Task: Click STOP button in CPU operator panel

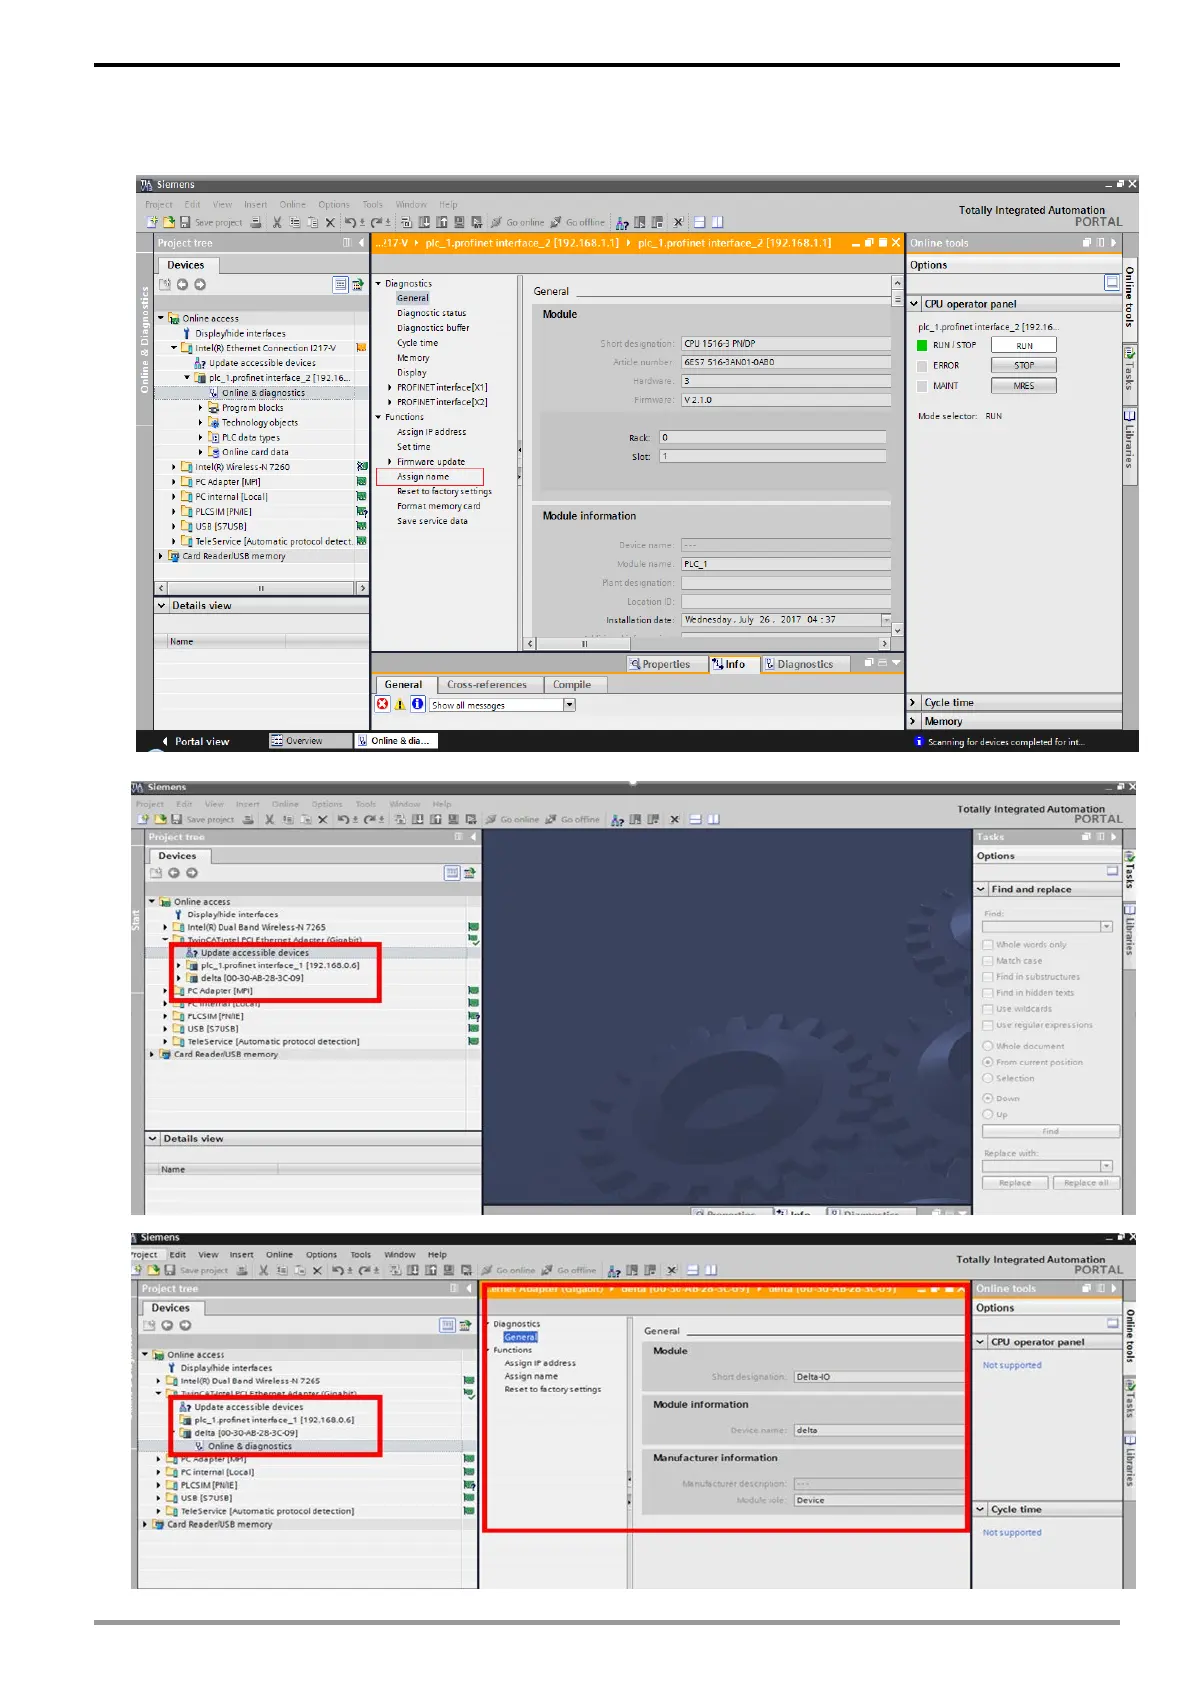Action: click(x=1024, y=365)
